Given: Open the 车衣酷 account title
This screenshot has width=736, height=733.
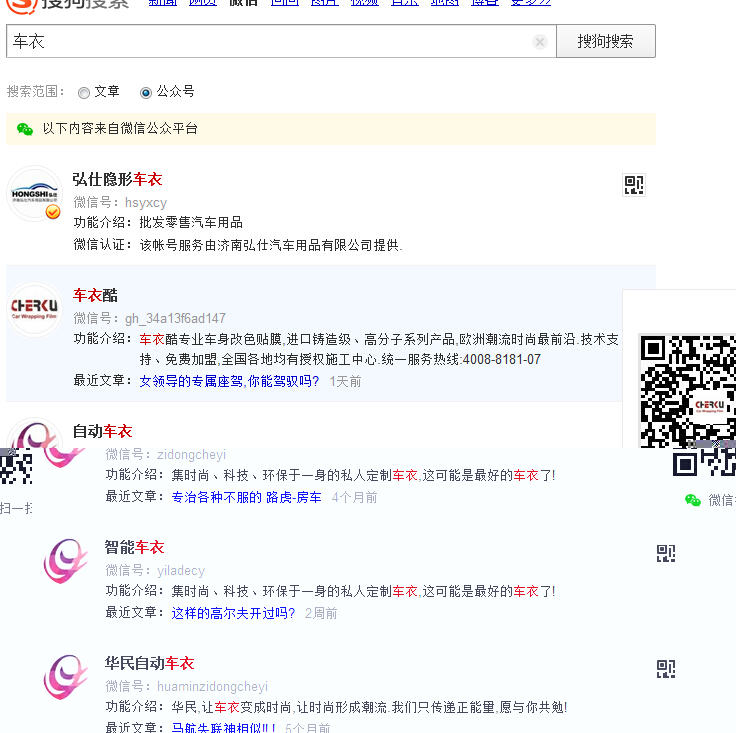Looking at the screenshot, I should tap(95, 295).
